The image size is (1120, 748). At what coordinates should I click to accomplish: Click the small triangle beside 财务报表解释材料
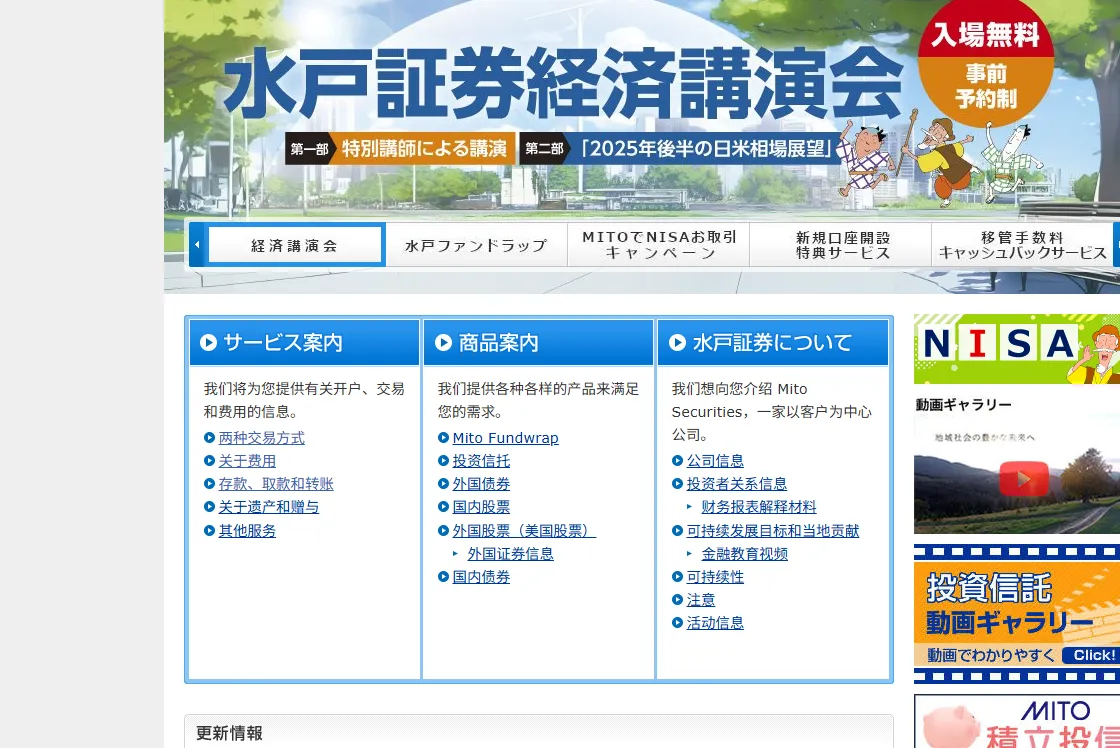[689, 506]
